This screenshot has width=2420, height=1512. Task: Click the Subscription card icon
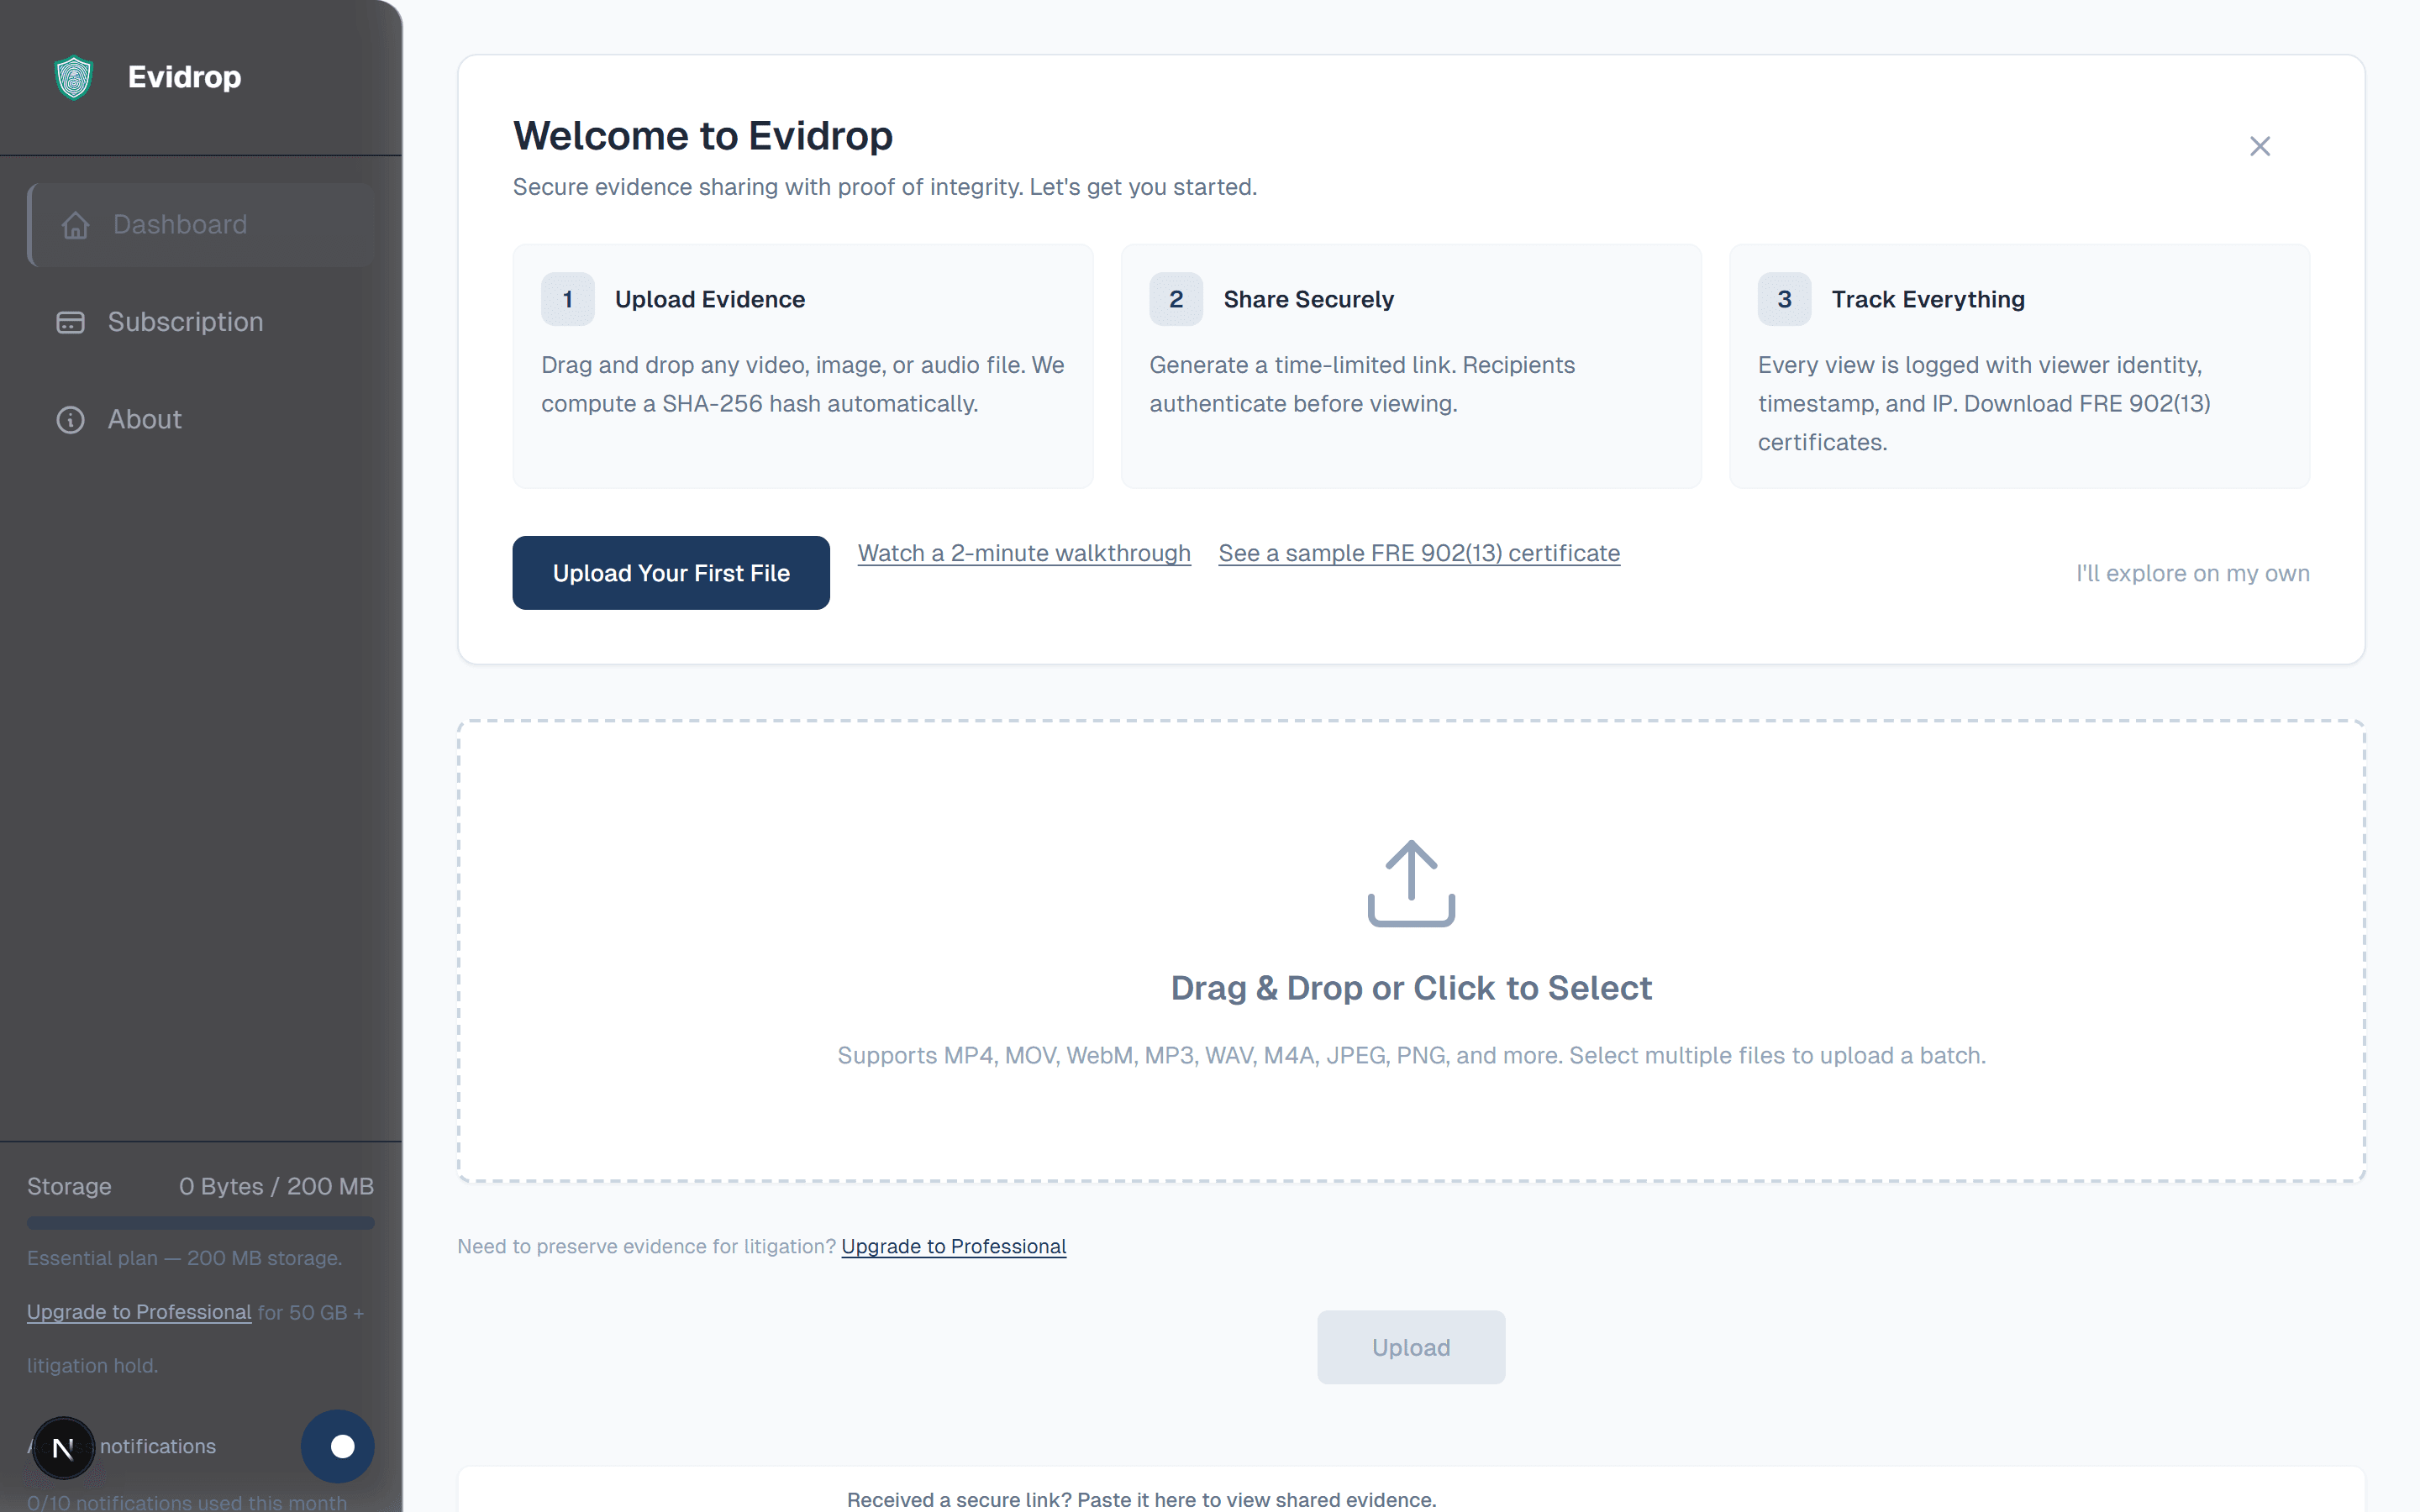70,322
